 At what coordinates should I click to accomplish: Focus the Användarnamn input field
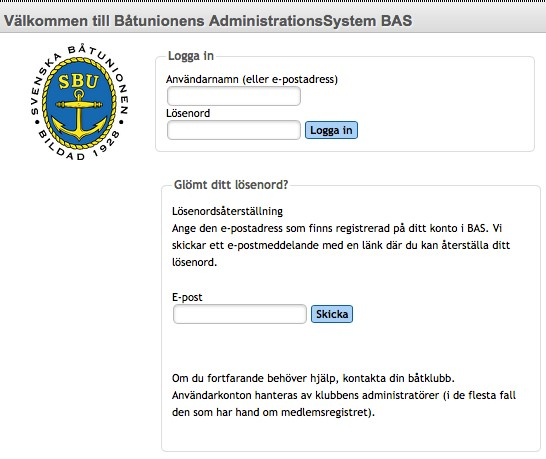234,96
